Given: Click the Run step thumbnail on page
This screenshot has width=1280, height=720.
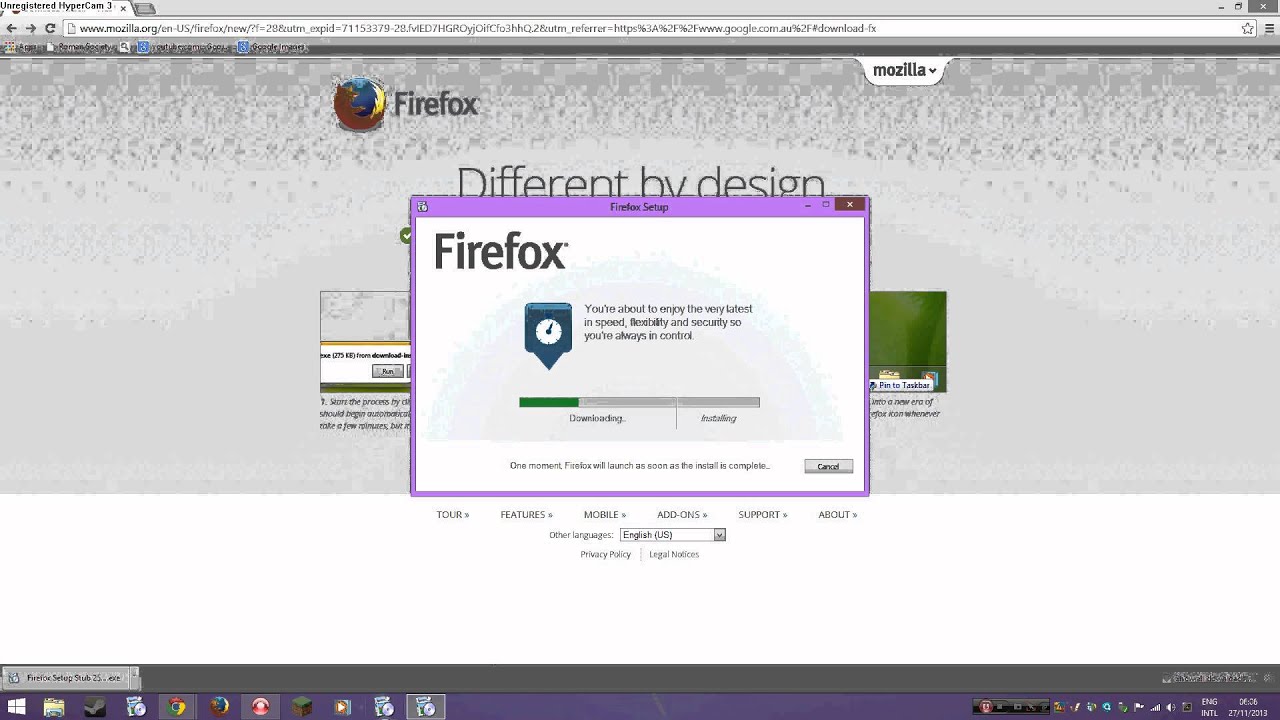Looking at the screenshot, I should point(365,342).
